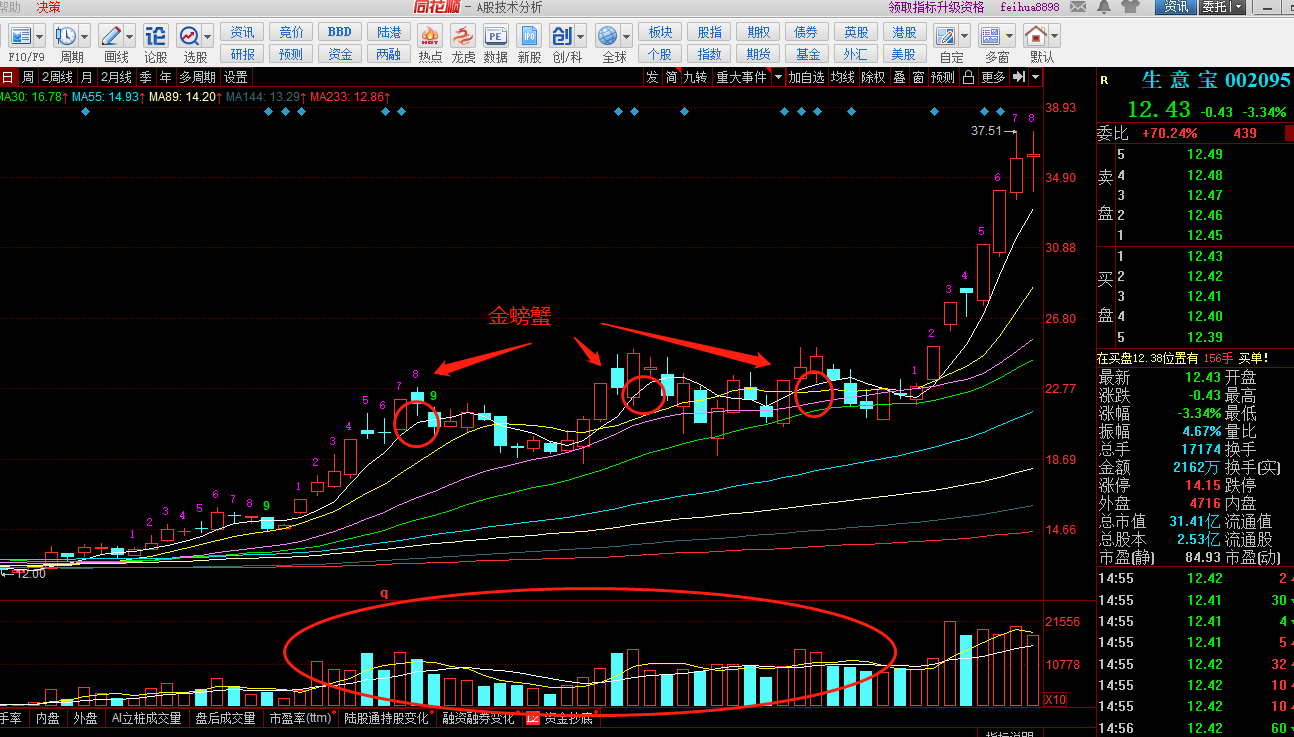Open the 重大事件 dropdown arrow
The image size is (1294, 737).
point(777,77)
